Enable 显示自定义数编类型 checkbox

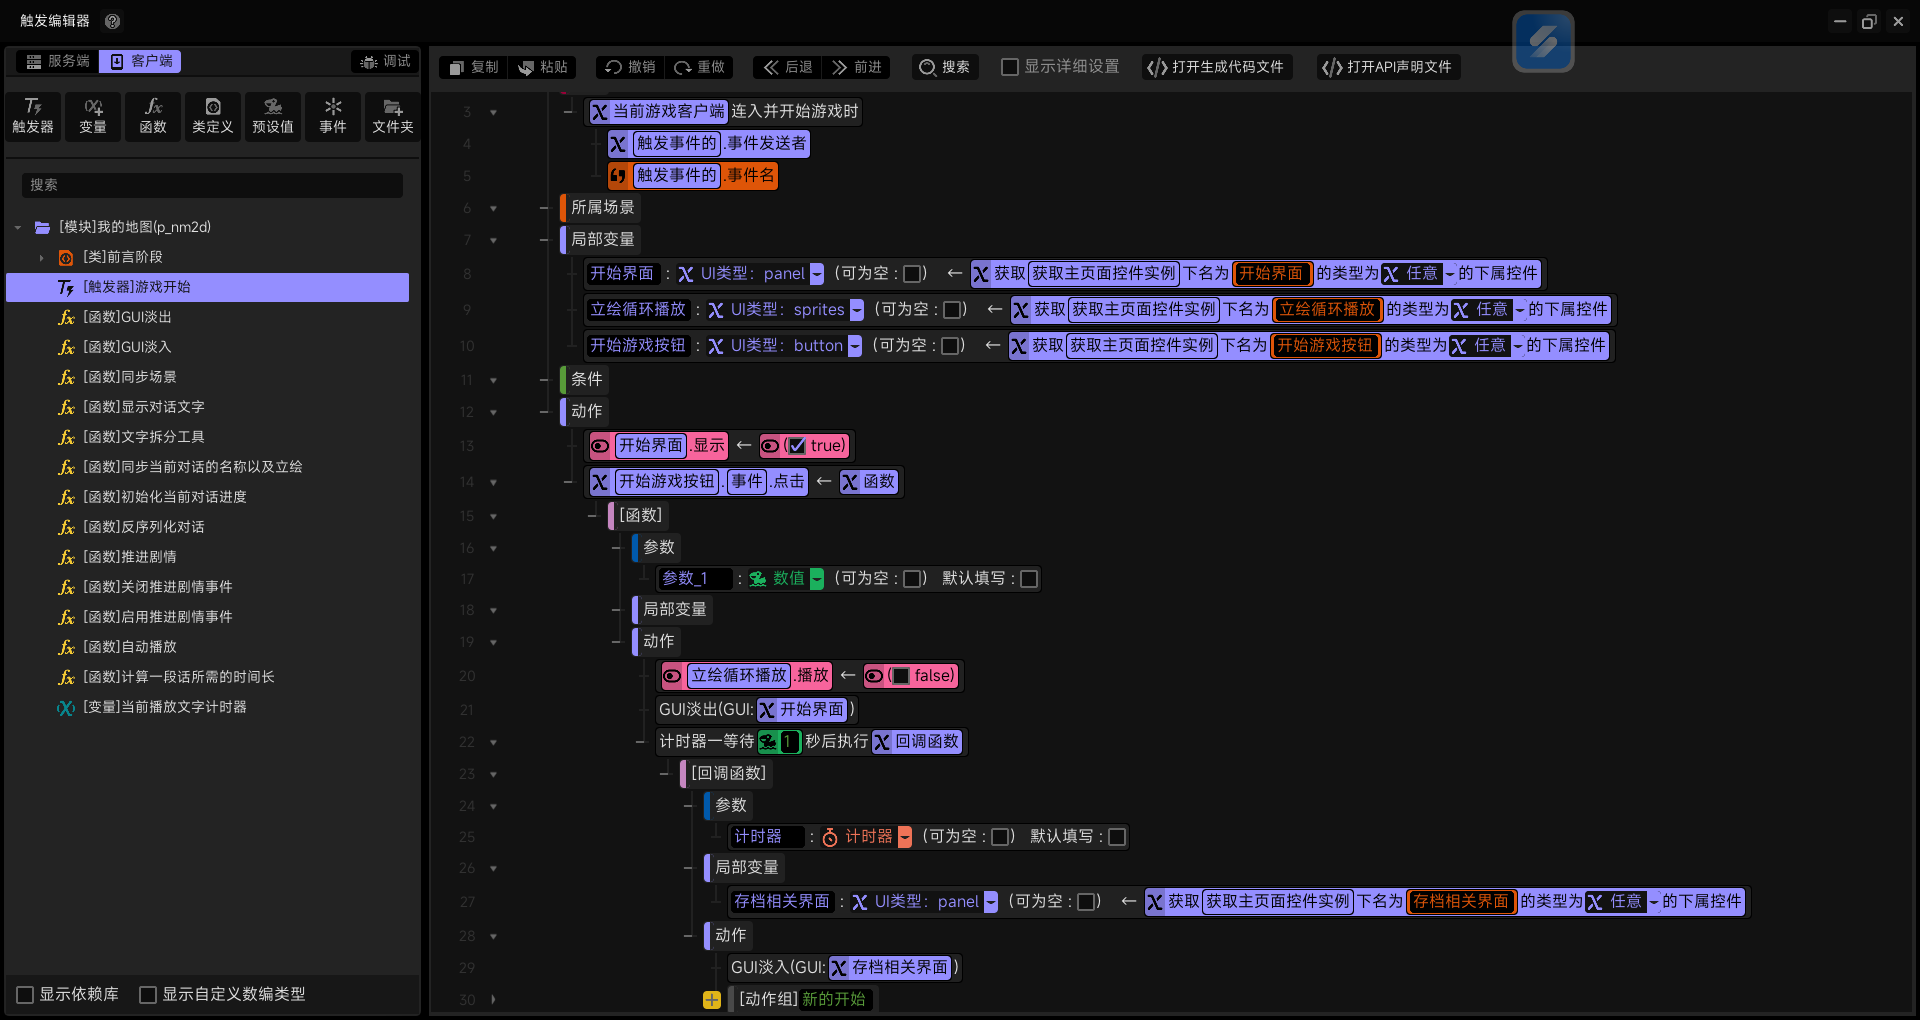tap(148, 994)
